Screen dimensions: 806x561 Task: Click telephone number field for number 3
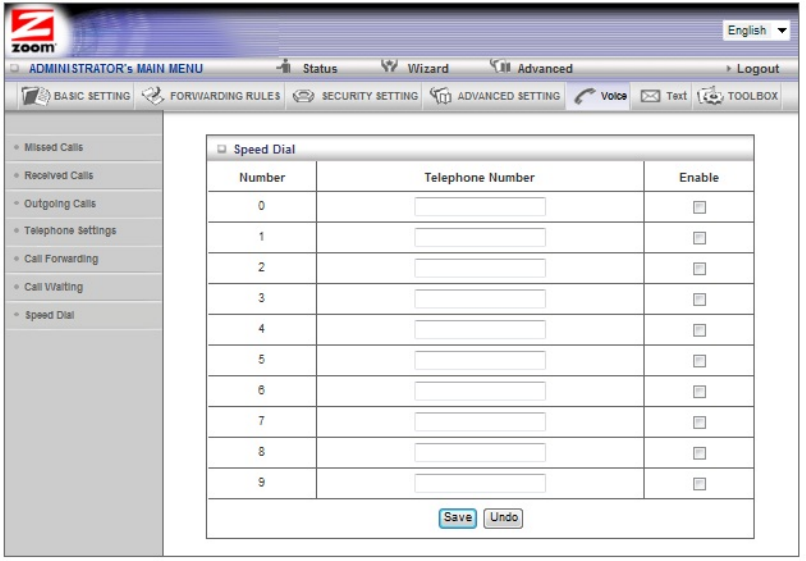(480, 299)
